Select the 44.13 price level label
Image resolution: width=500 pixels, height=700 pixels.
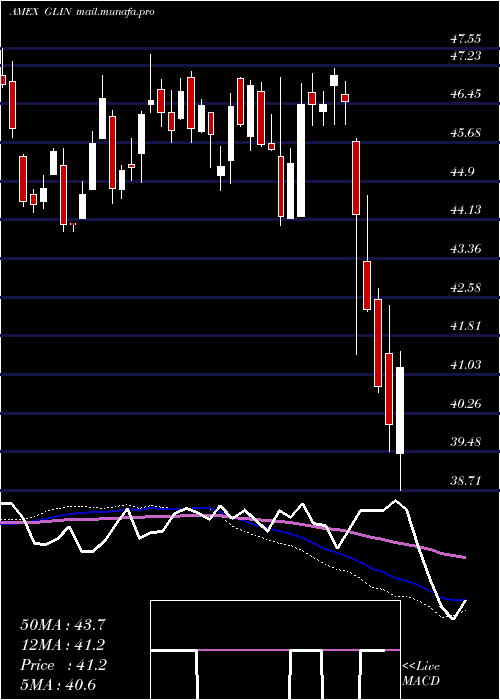[466, 210]
